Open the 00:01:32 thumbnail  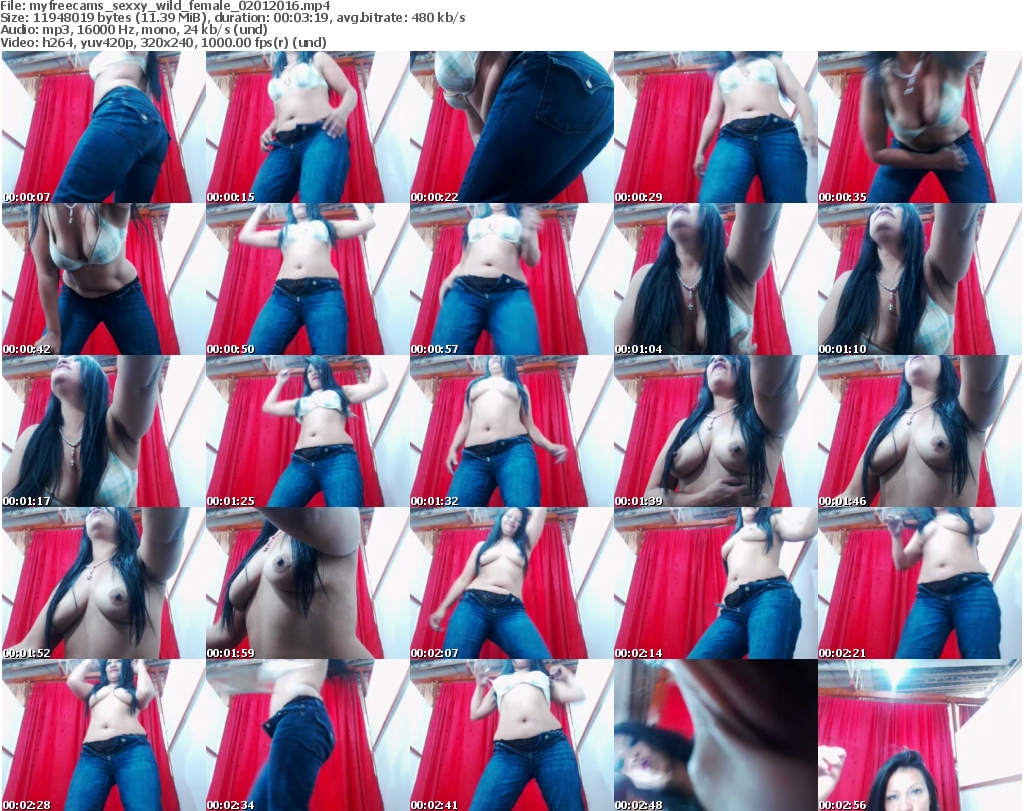511,431
